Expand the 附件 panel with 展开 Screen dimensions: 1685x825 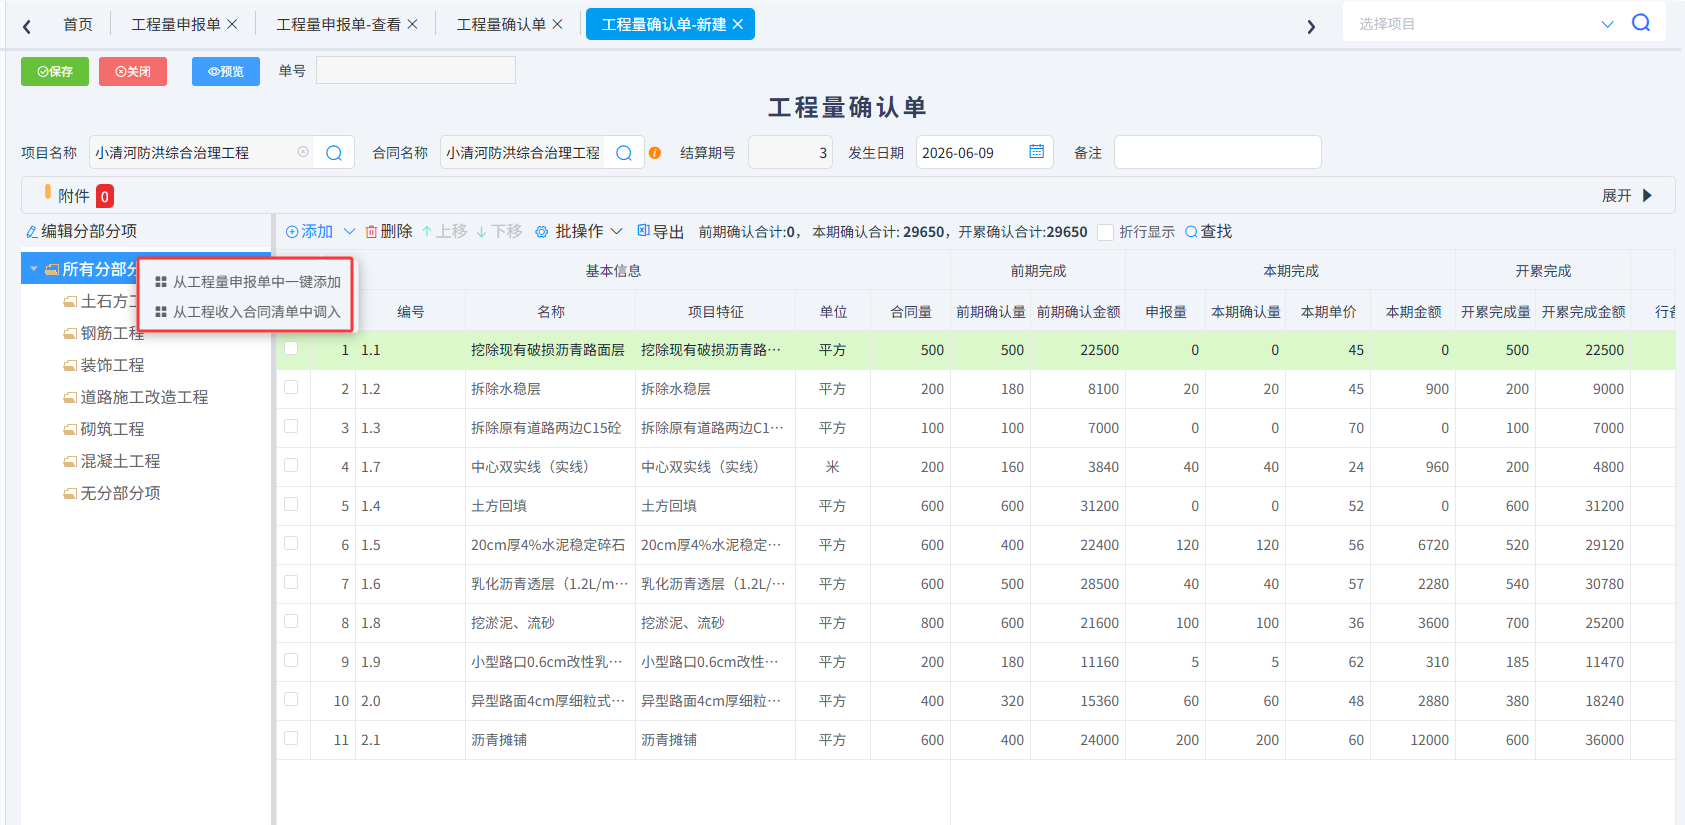[1628, 196]
